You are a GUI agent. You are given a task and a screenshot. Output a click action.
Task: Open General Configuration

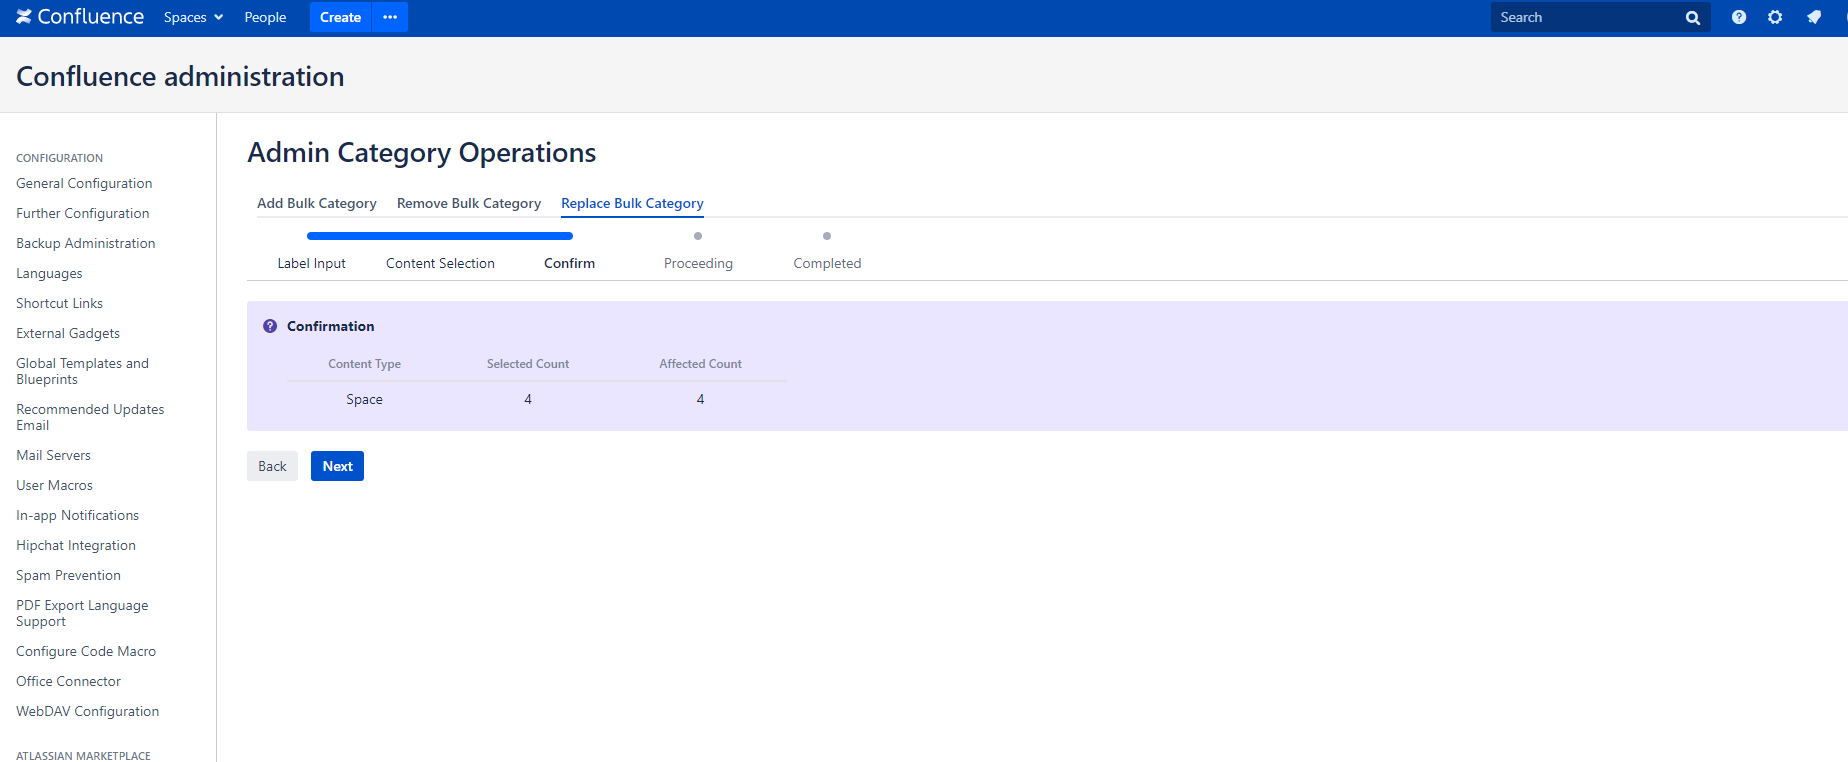(x=84, y=183)
